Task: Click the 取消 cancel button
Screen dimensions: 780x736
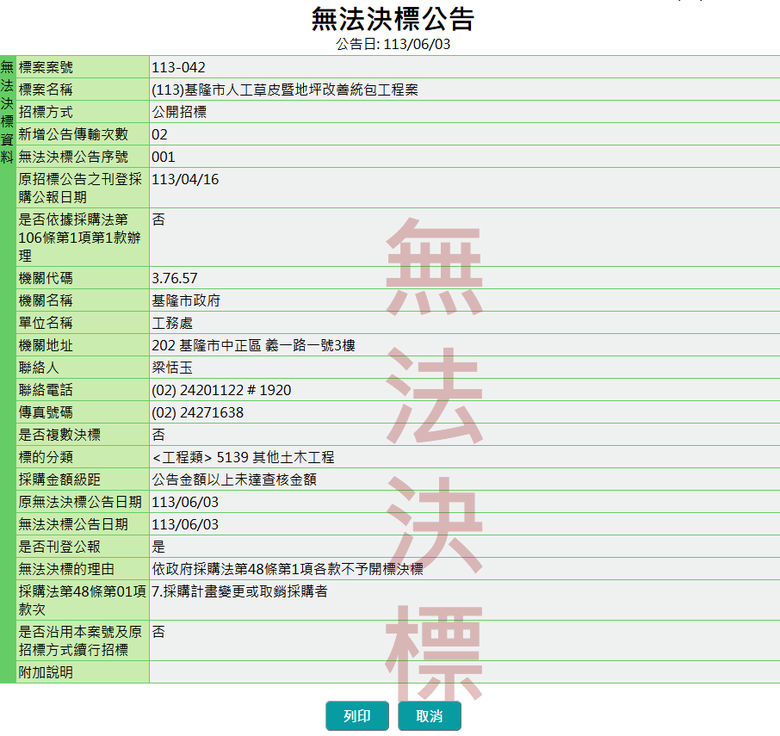Action: [429, 716]
